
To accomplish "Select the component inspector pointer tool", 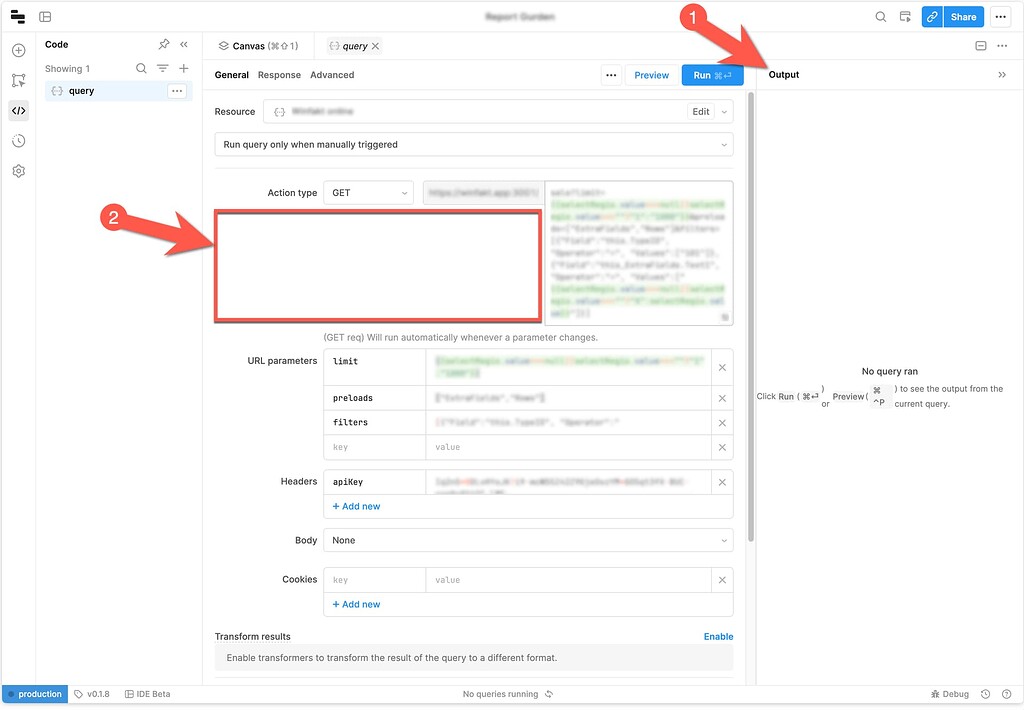I will click(x=18, y=79).
